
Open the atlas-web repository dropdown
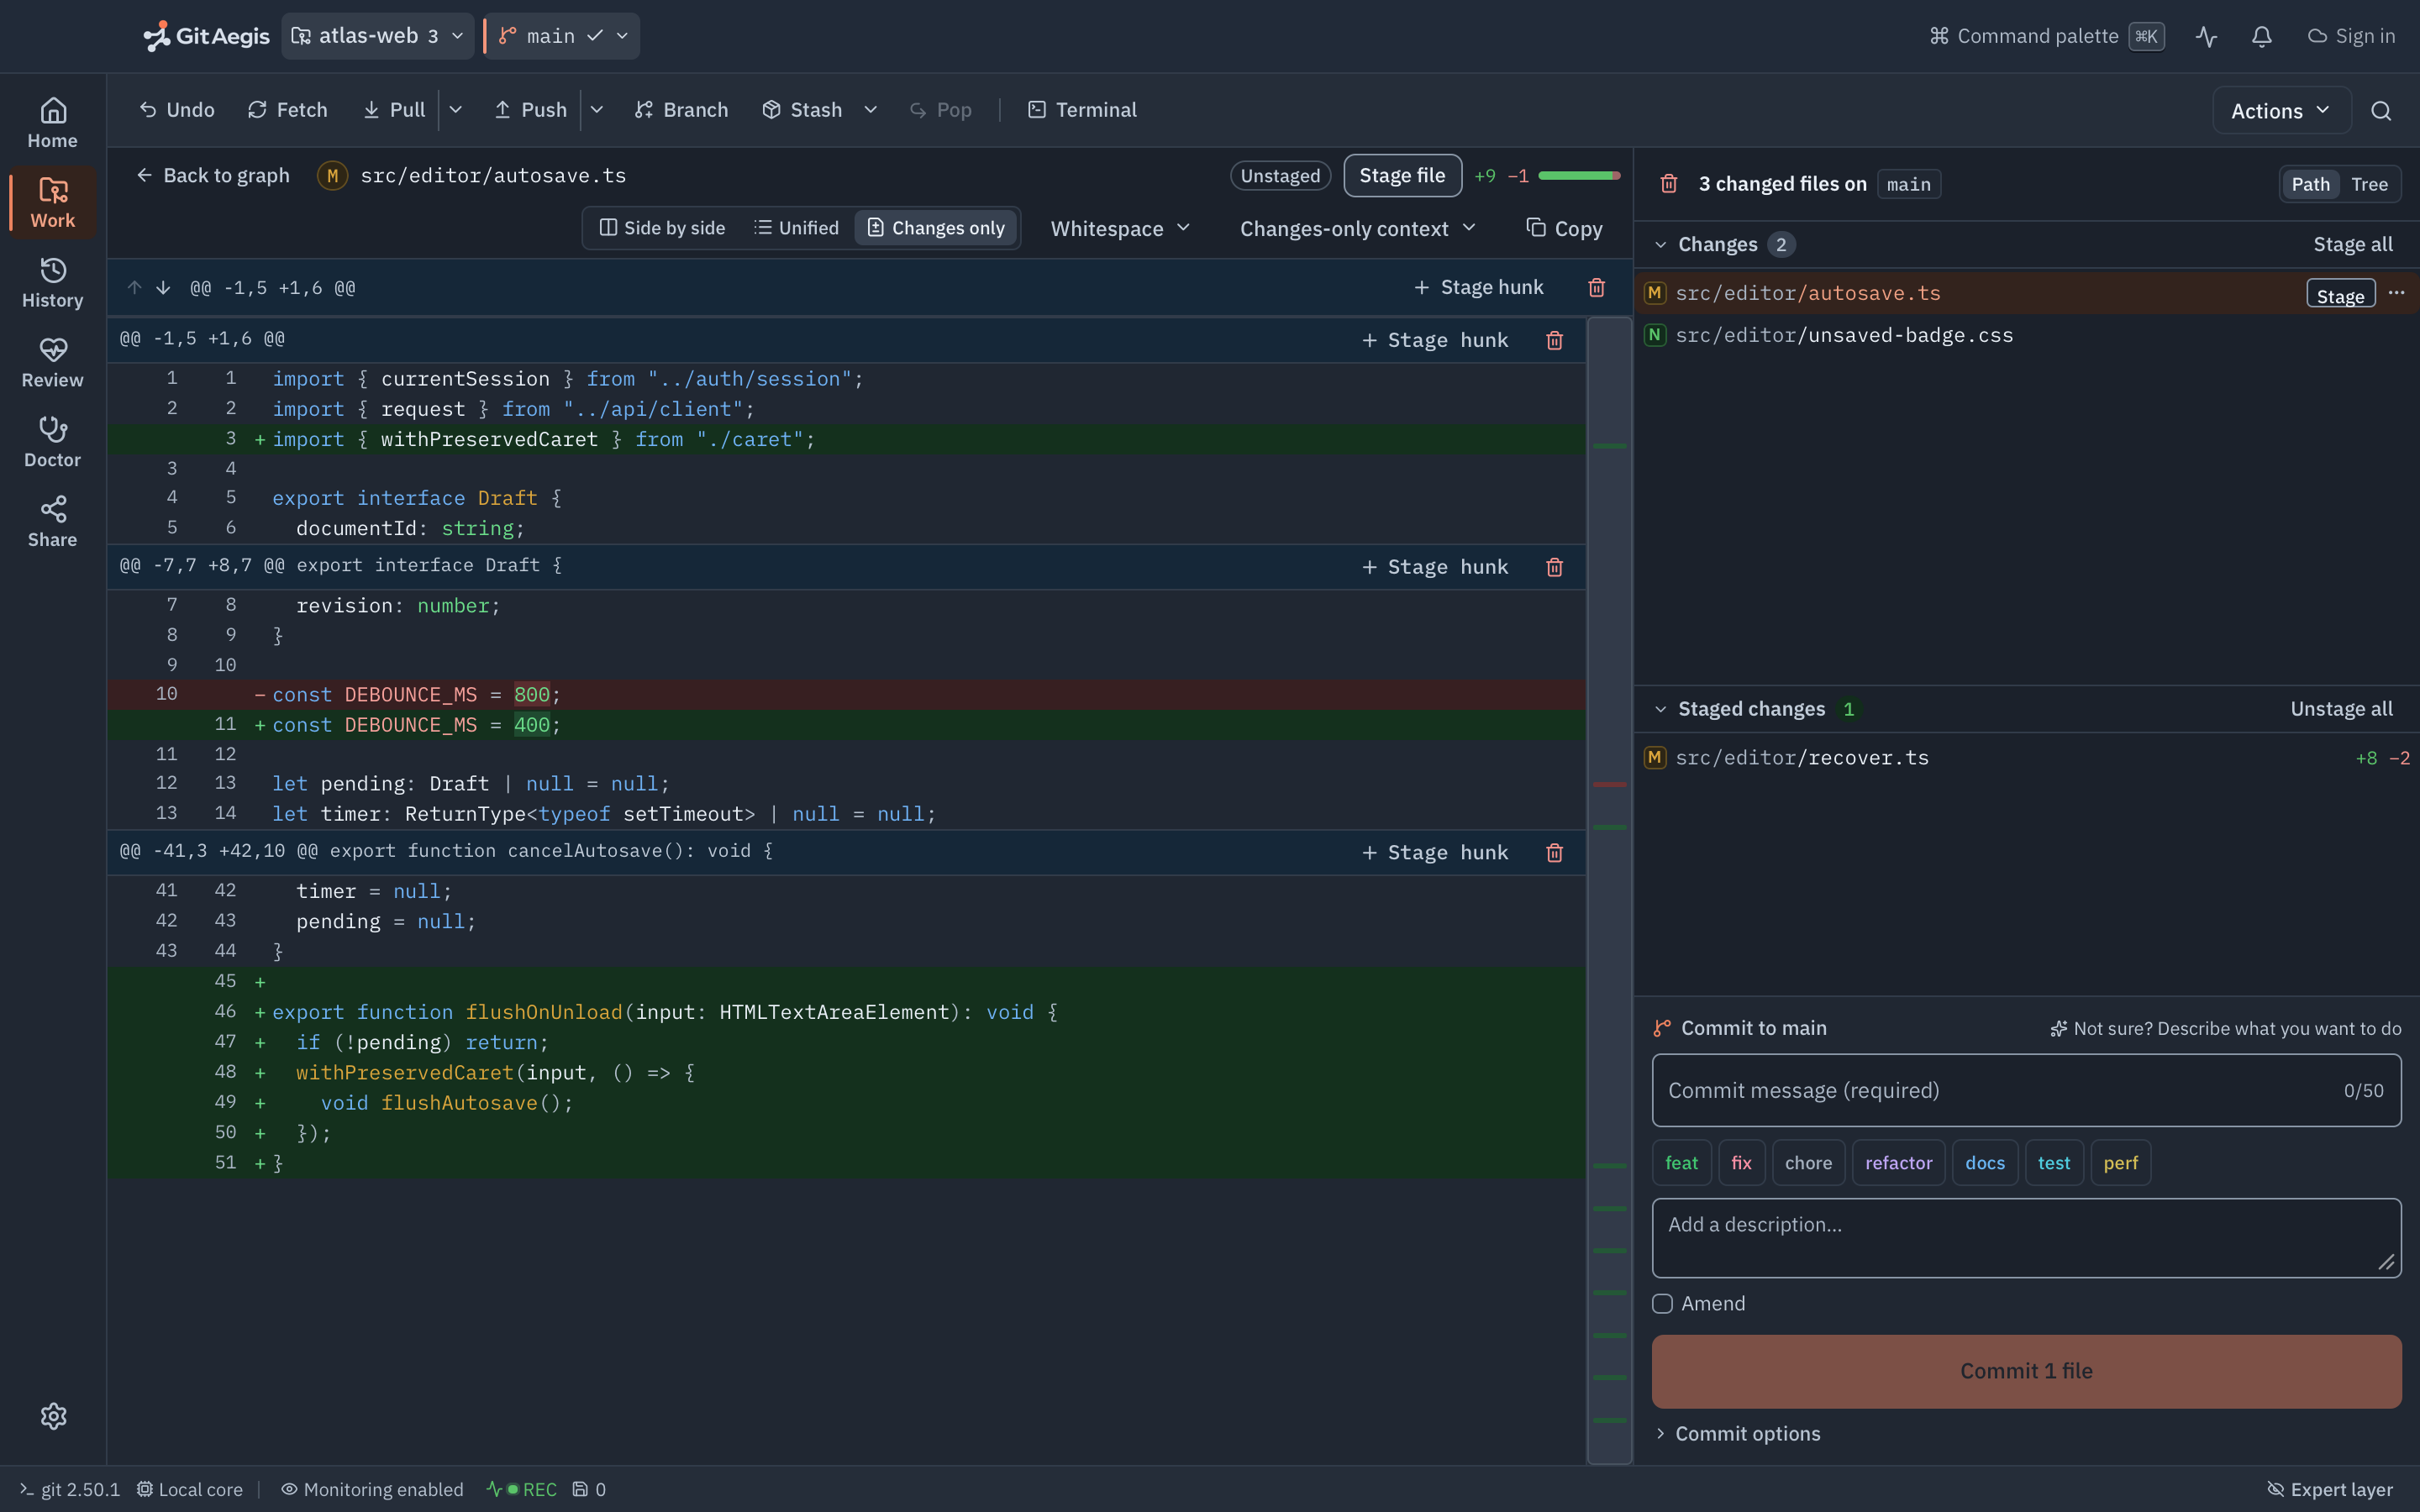377,36
